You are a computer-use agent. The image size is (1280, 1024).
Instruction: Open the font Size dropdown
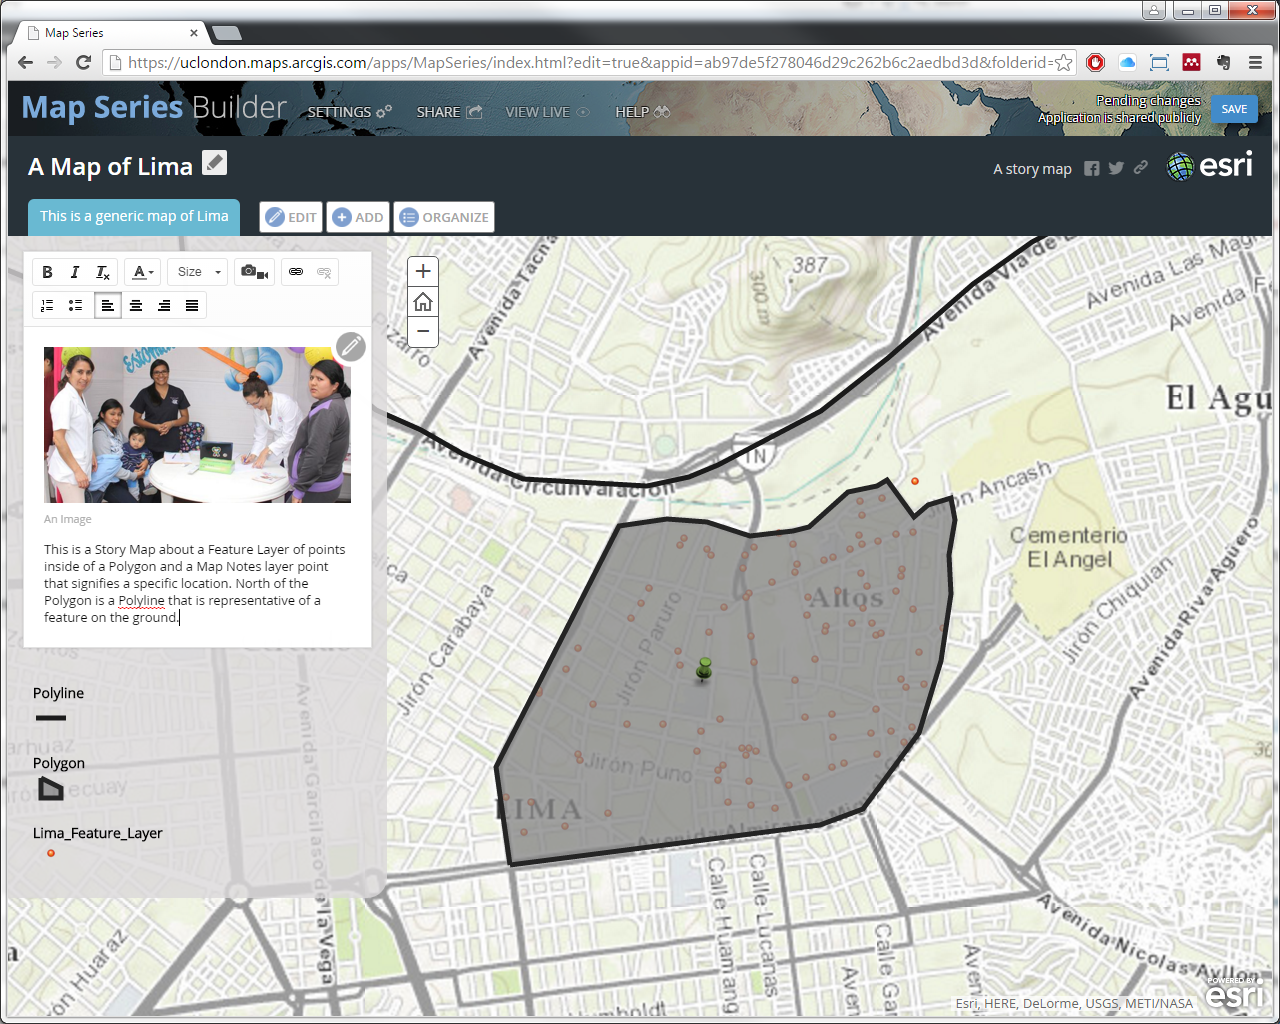pyautogui.click(x=198, y=272)
